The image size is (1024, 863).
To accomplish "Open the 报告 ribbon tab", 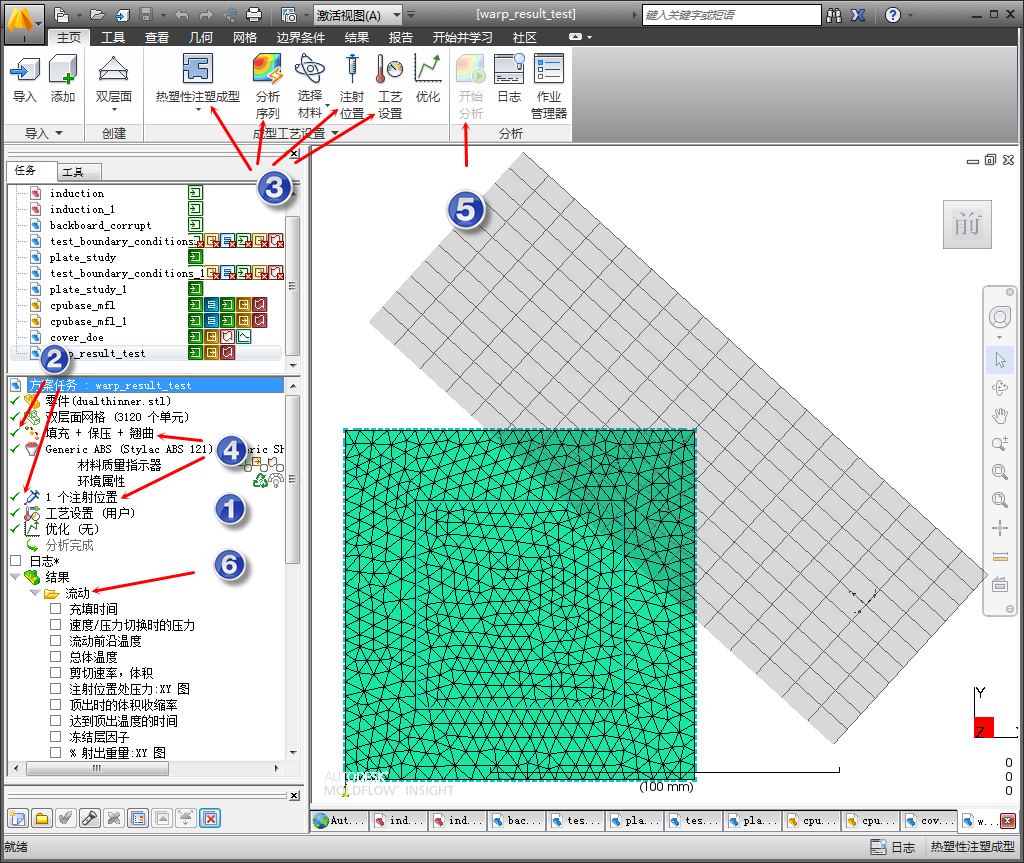I will pos(400,37).
